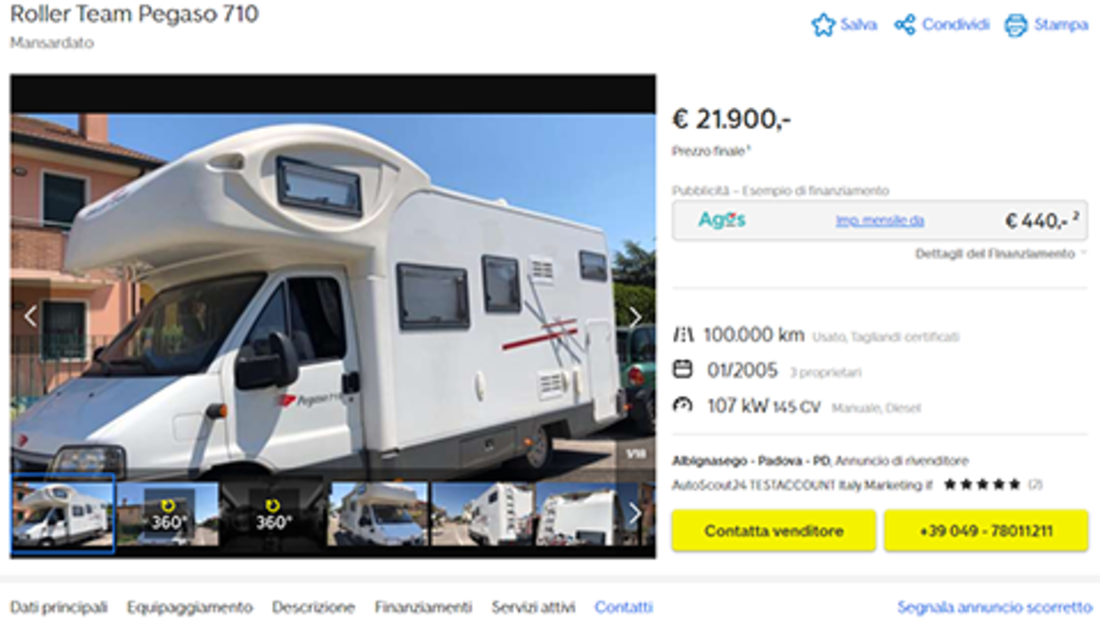Viewport: 1100px width, 619px height.
Task: Click Segnala annuncio scorretto link
Action: (994, 607)
